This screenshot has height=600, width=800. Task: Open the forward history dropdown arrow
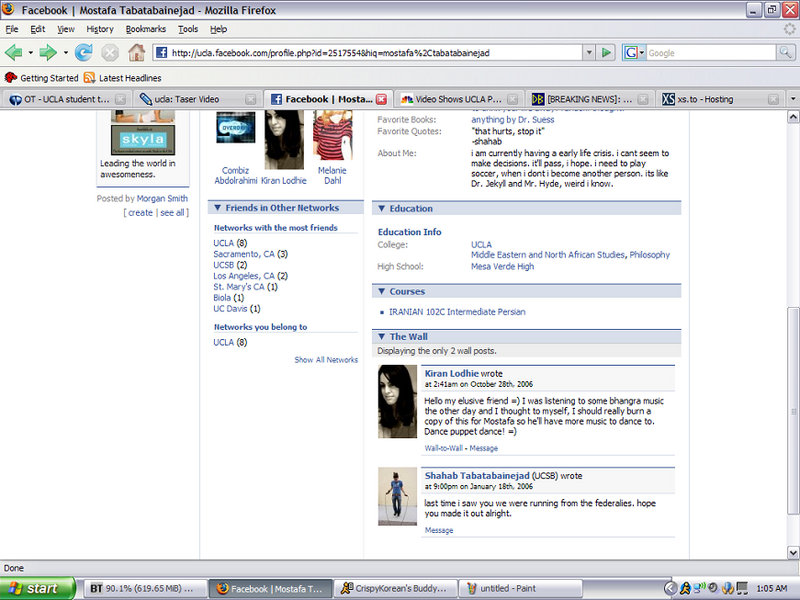(x=65, y=53)
